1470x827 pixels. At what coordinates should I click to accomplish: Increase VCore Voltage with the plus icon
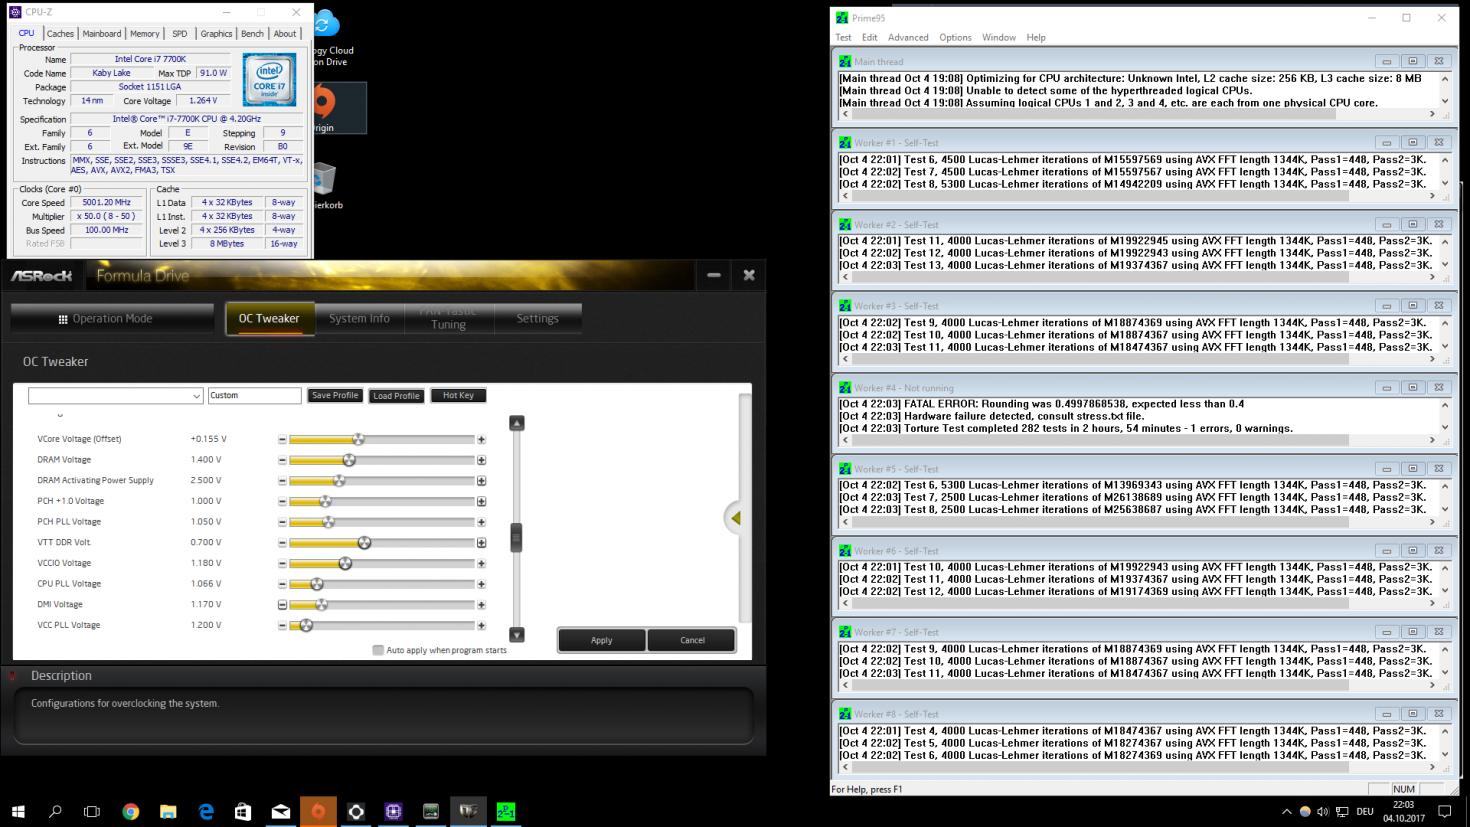click(x=481, y=439)
